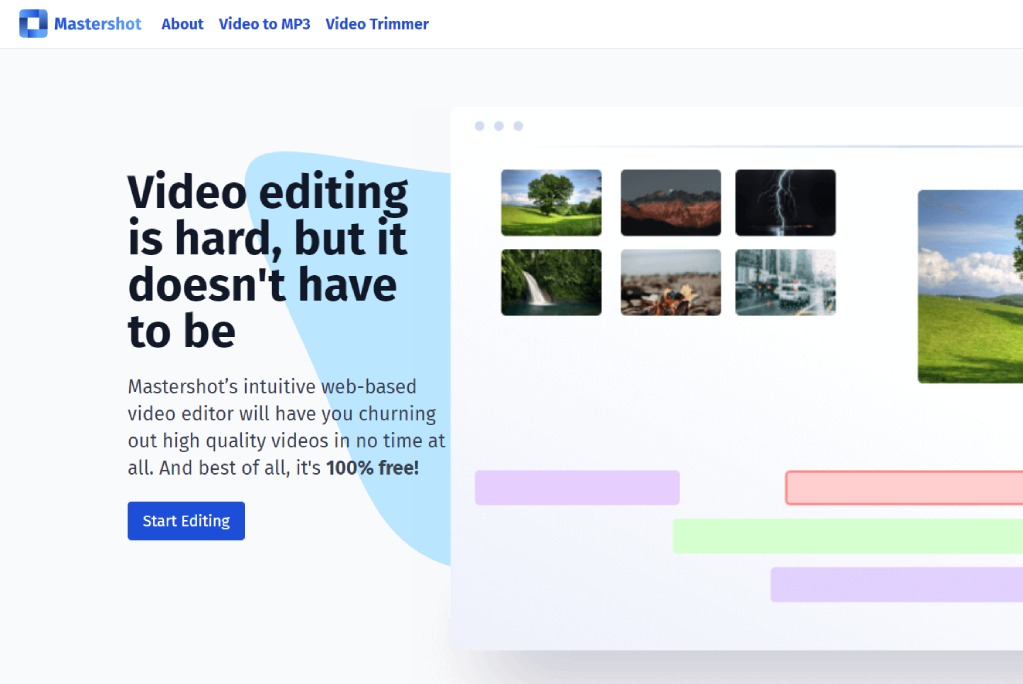
Task: Select the red mountain media thumbnail
Action: point(670,201)
